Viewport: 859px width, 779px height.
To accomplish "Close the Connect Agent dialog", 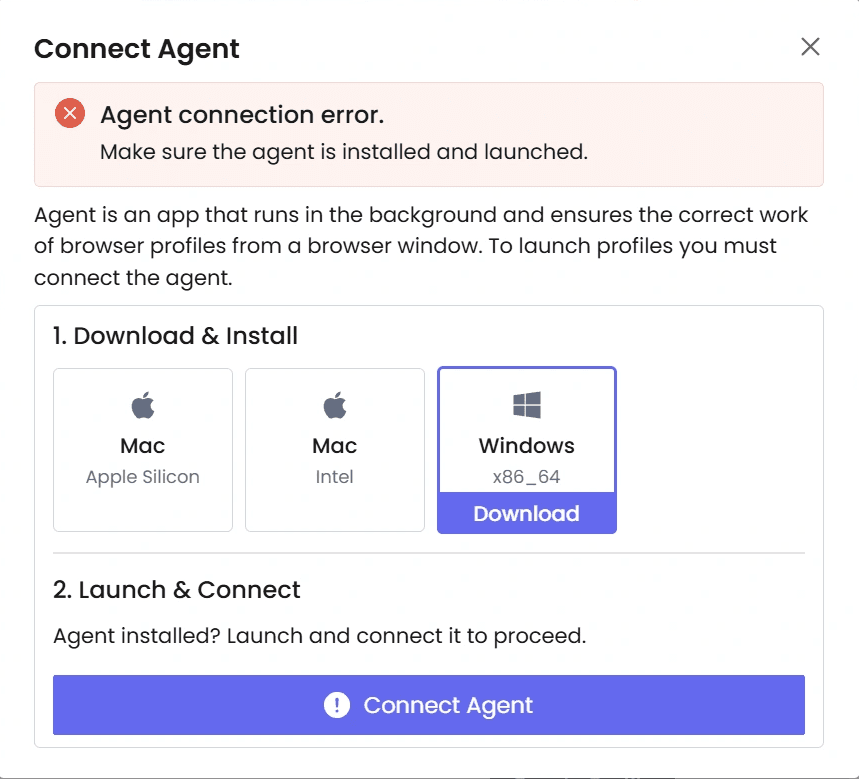I will (x=810, y=47).
